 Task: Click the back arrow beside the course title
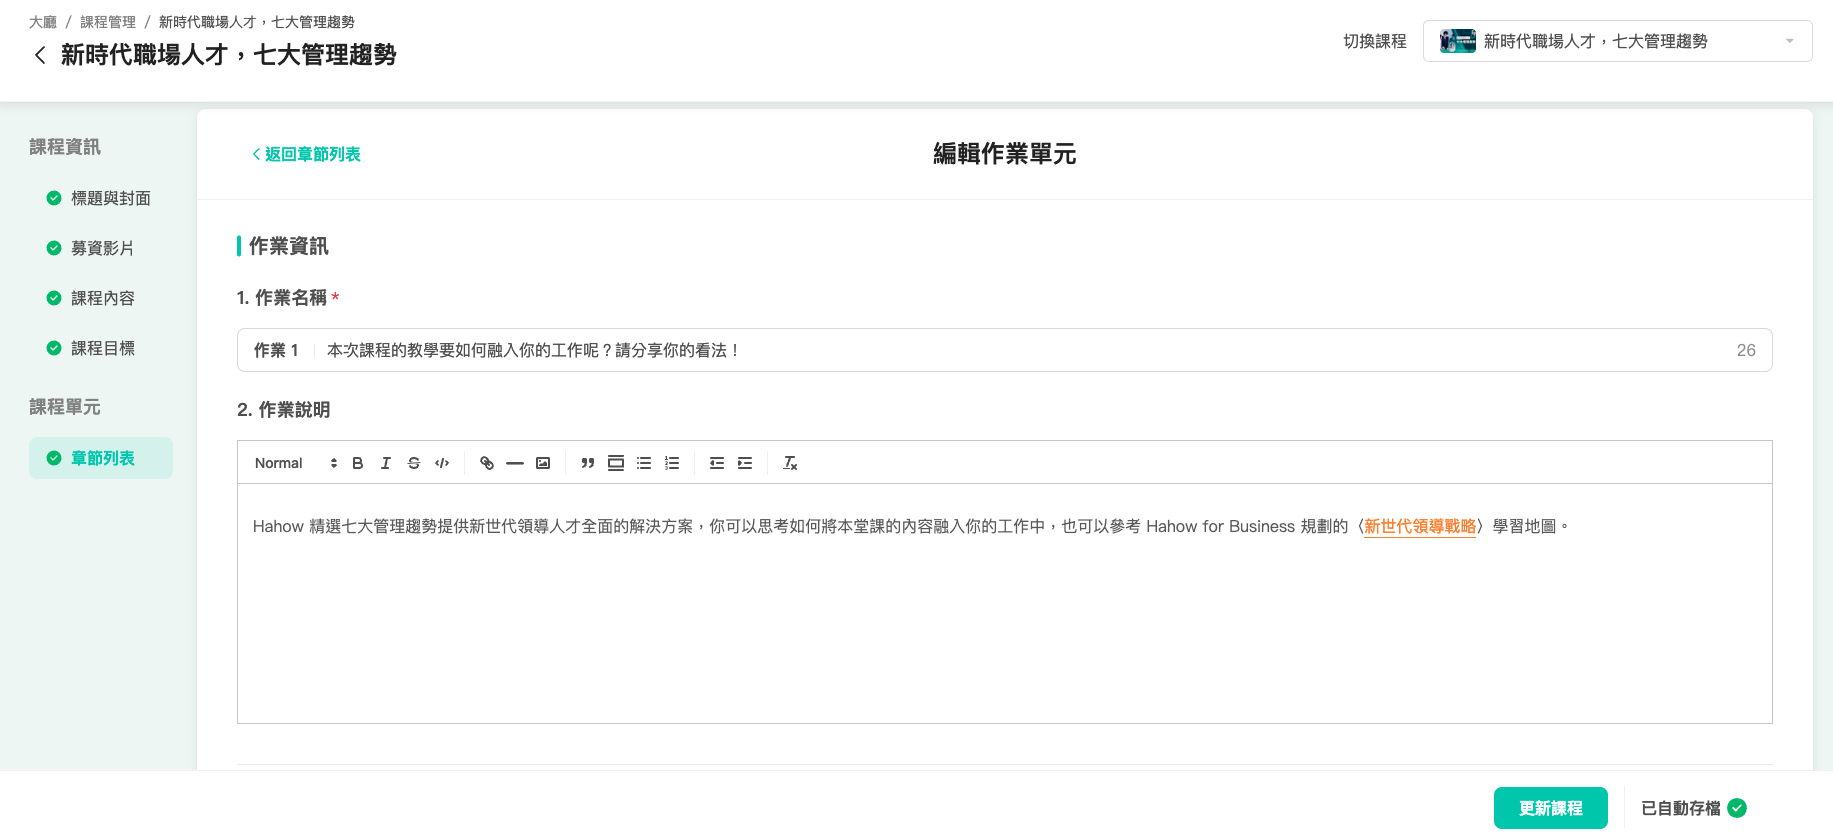click(40, 55)
